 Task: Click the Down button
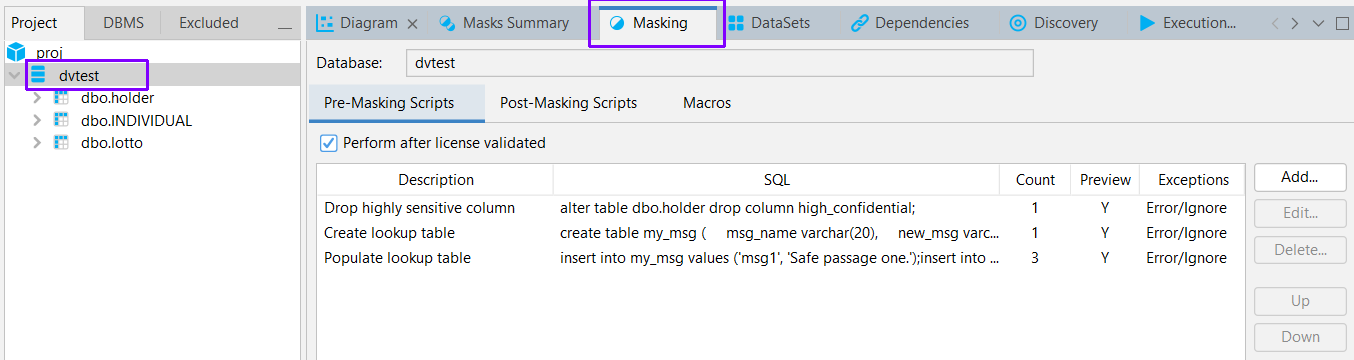[x=1300, y=337]
